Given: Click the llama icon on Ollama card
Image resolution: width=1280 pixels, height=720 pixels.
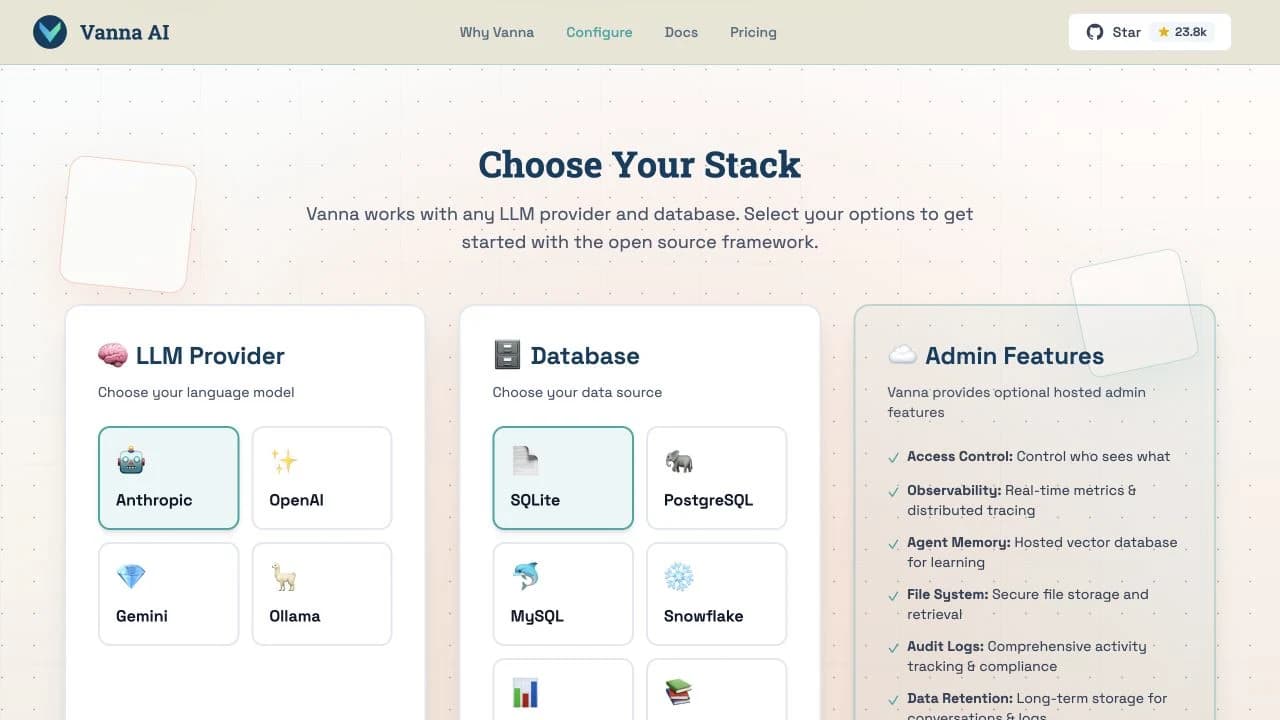Looking at the screenshot, I should [x=284, y=577].
